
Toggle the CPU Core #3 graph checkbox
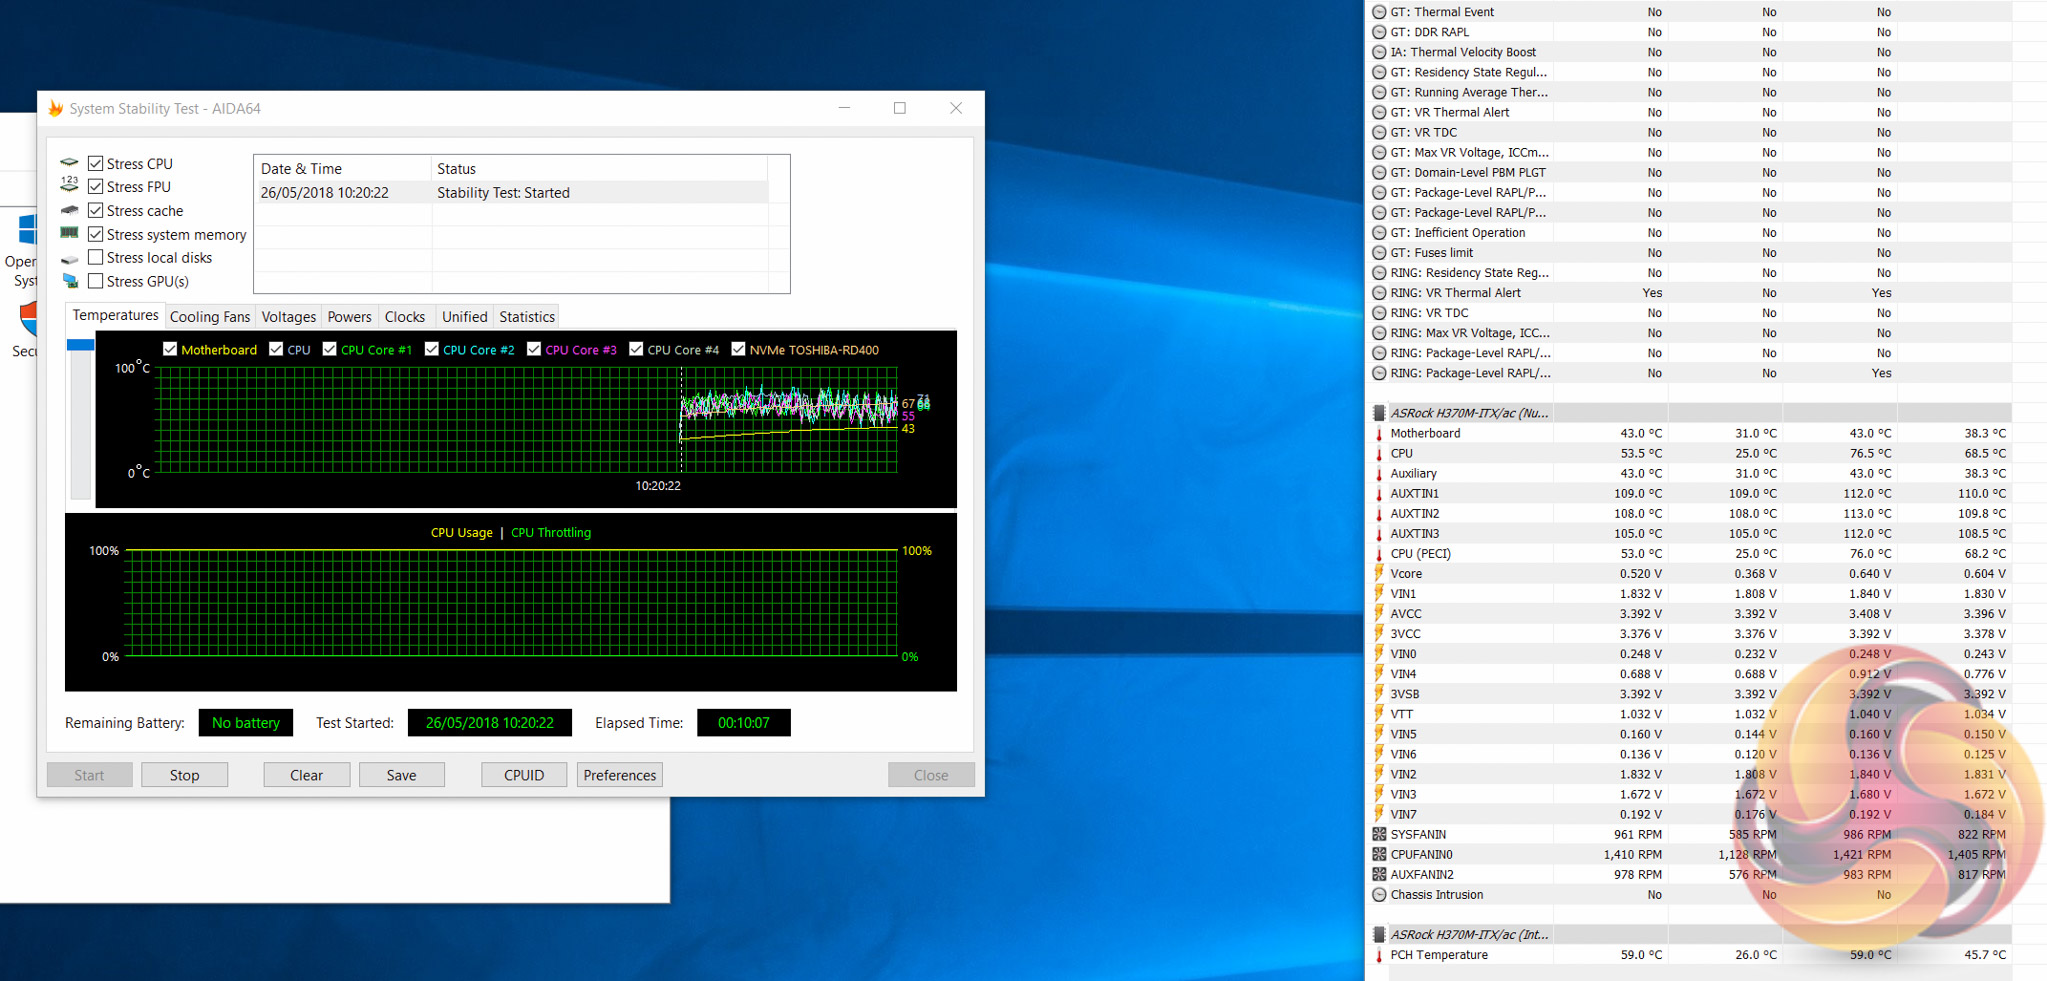click(534, 349)
